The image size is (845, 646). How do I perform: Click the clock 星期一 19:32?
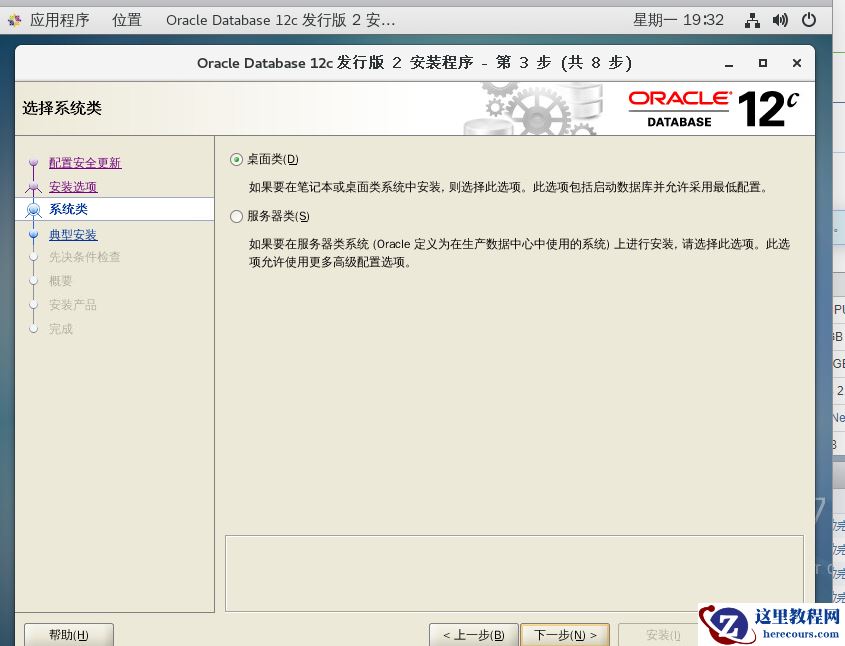(678, 20)
